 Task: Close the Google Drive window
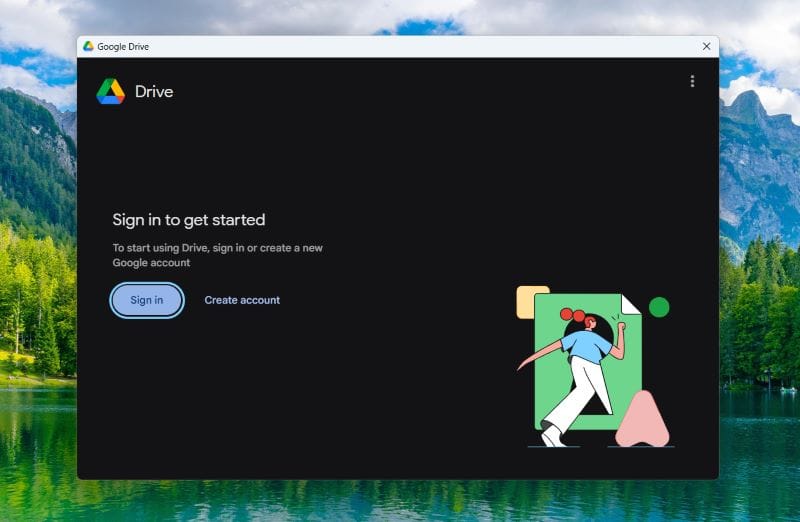[x=706, y=46]
